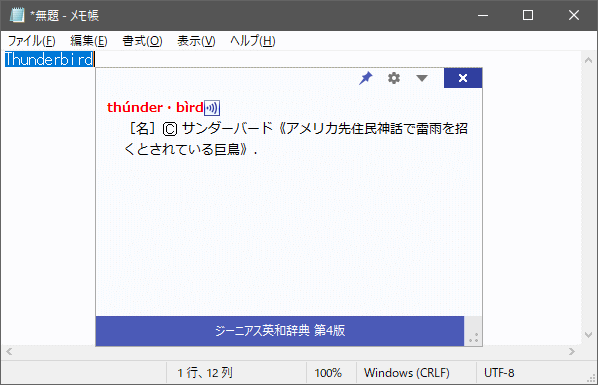
Task: Click the selected Thunderbird text in editor
Action: 49,60
